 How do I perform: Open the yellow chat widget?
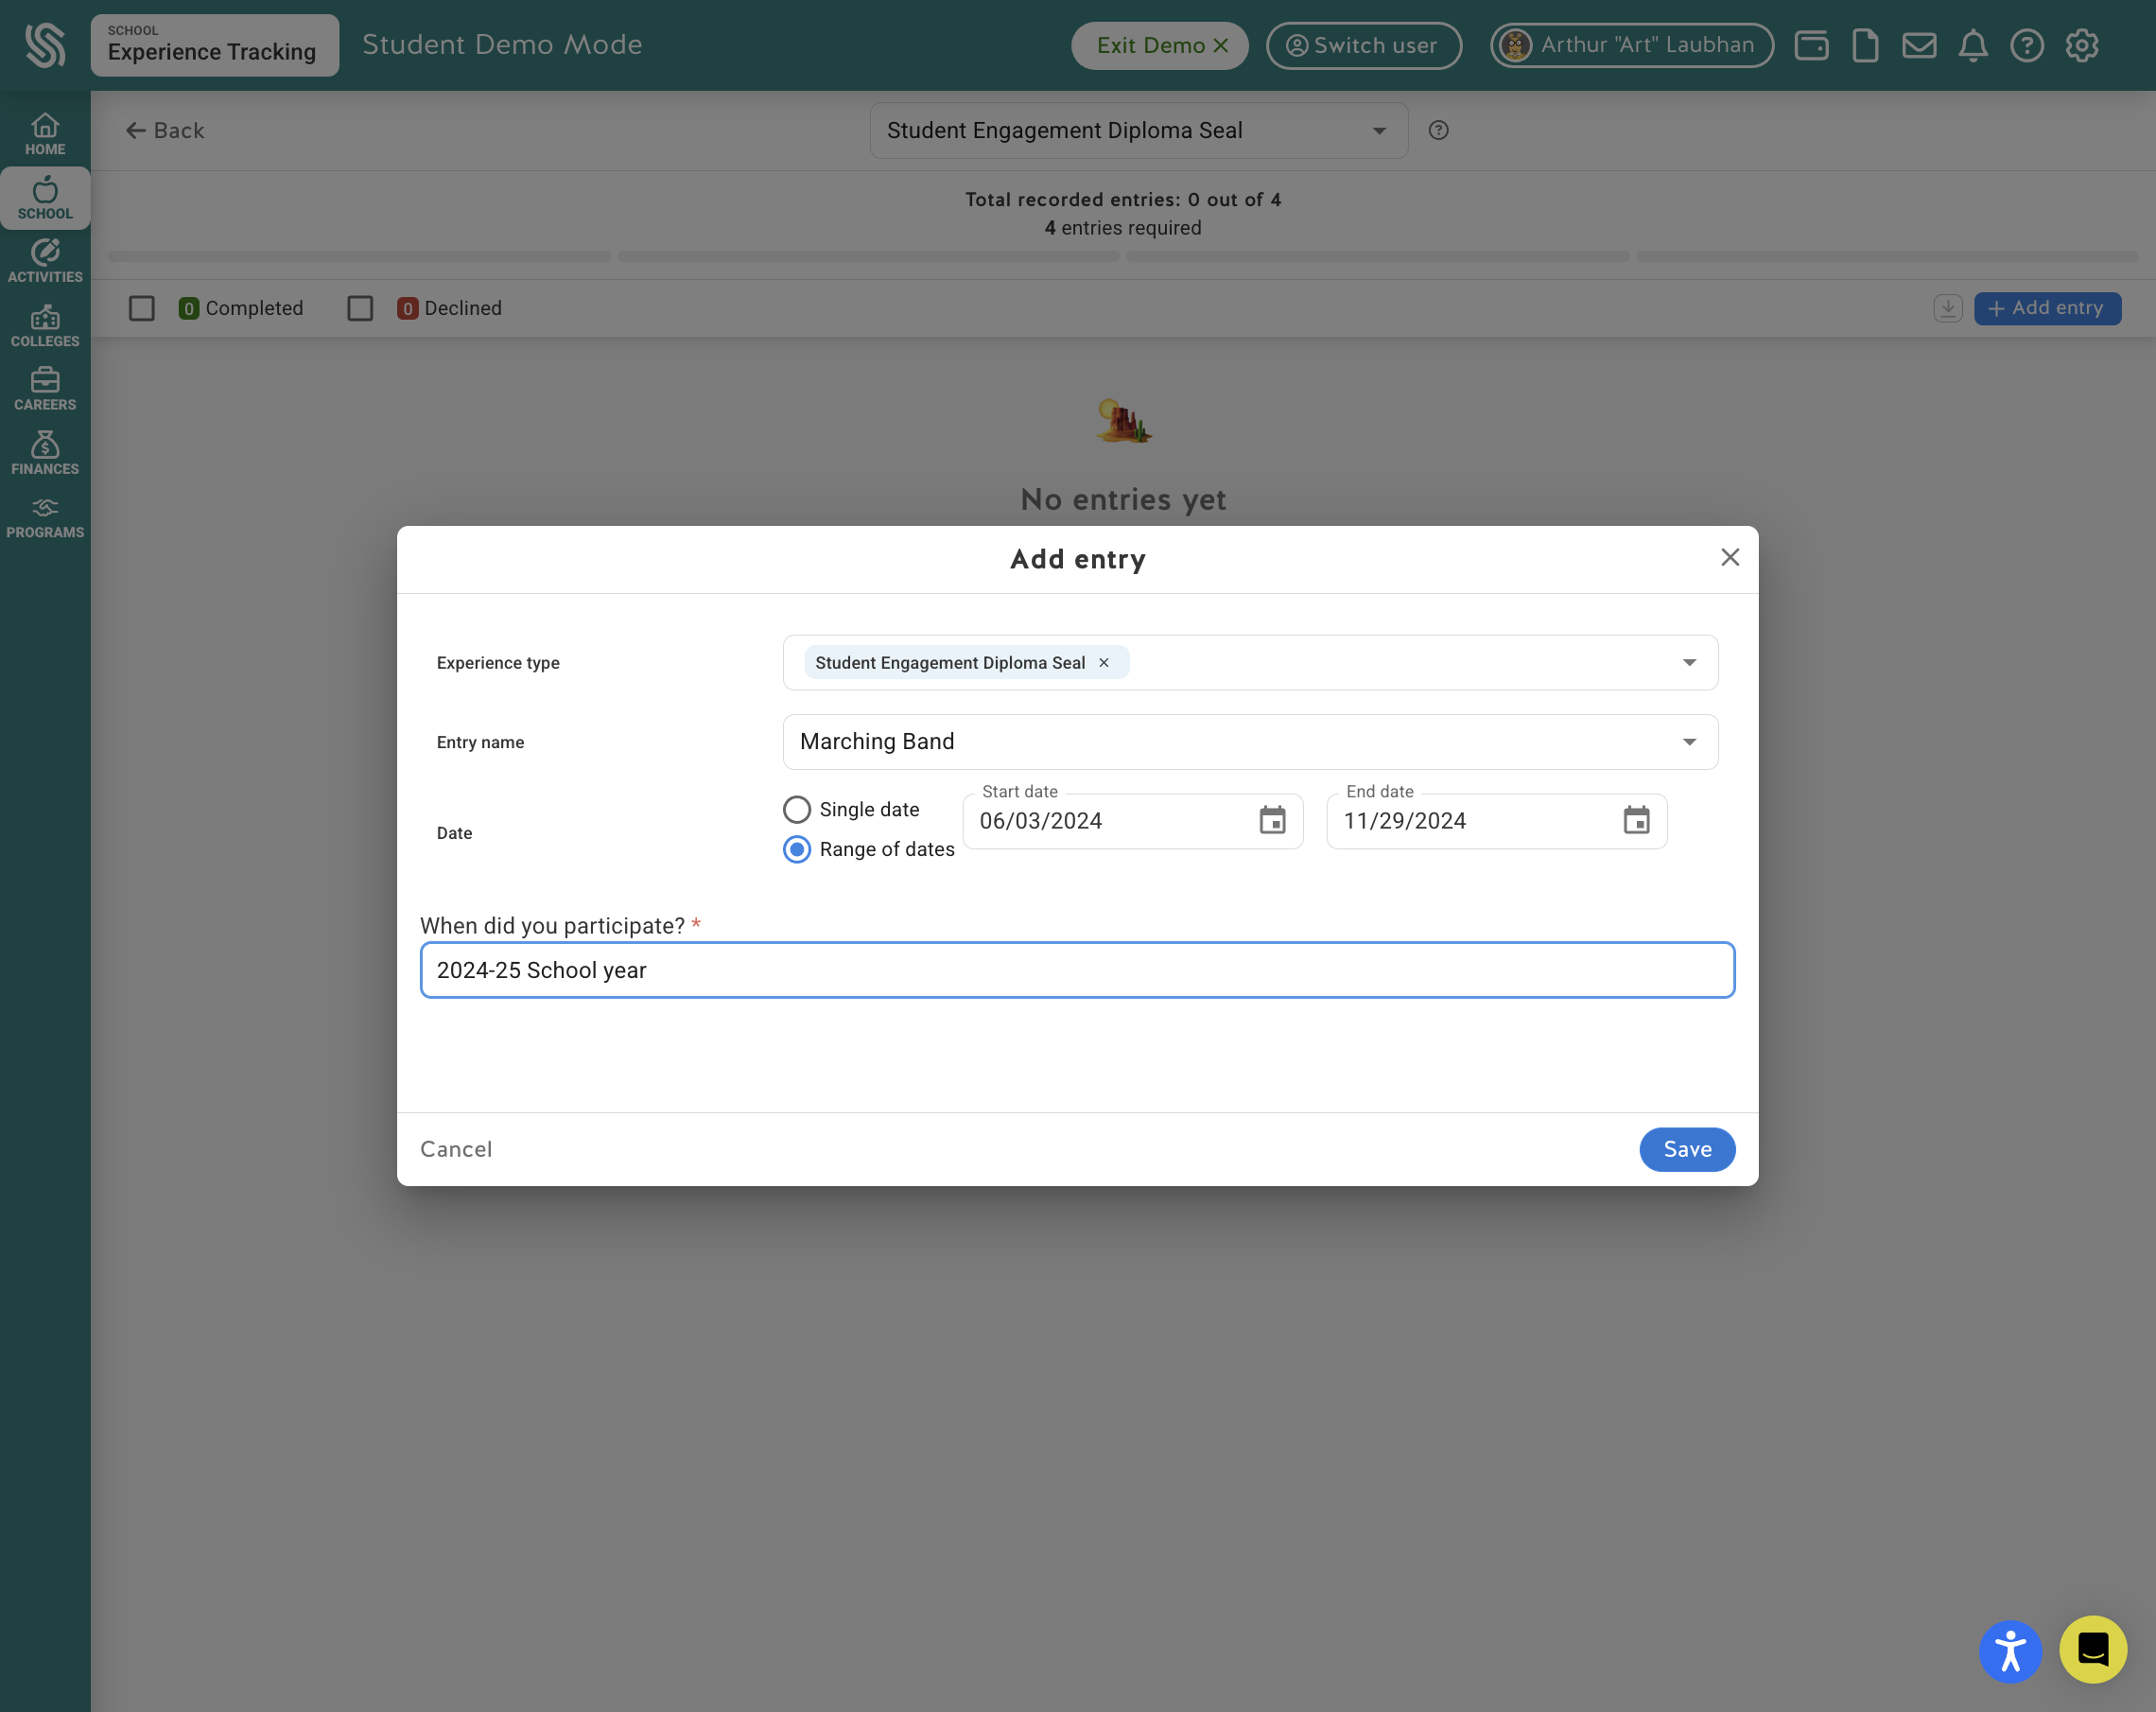point(2093,1649)
